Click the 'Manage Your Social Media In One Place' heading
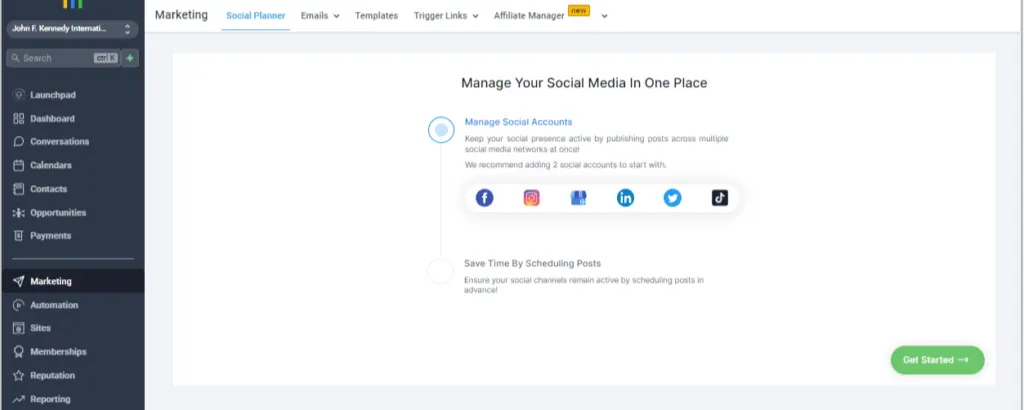Screen dimensions: 1024x410 (x=584, y=83)
